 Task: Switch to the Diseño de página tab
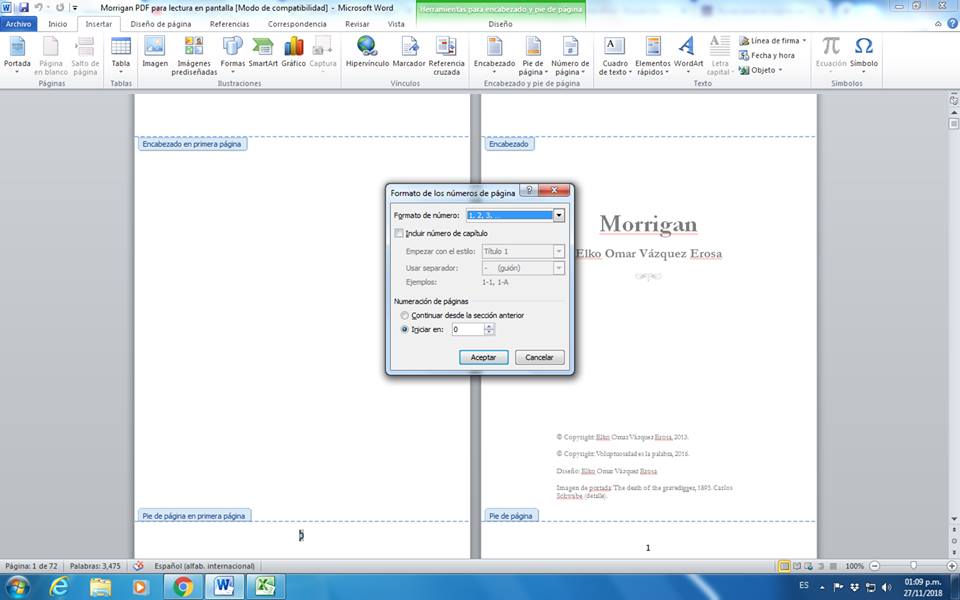pyautogui.click(x=160, y=23)
